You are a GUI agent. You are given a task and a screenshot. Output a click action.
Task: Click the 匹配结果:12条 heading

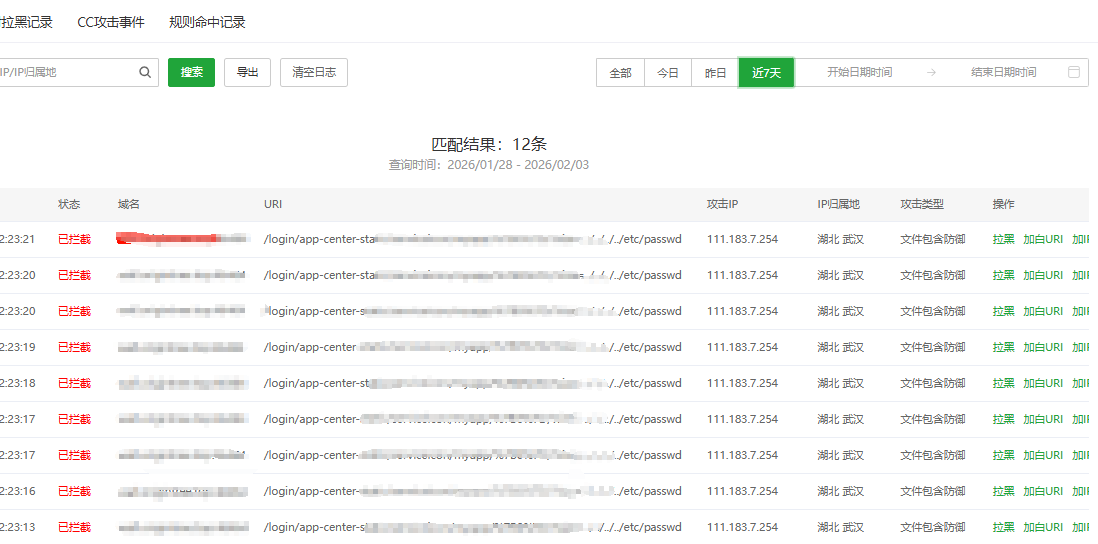pos(489,145)
